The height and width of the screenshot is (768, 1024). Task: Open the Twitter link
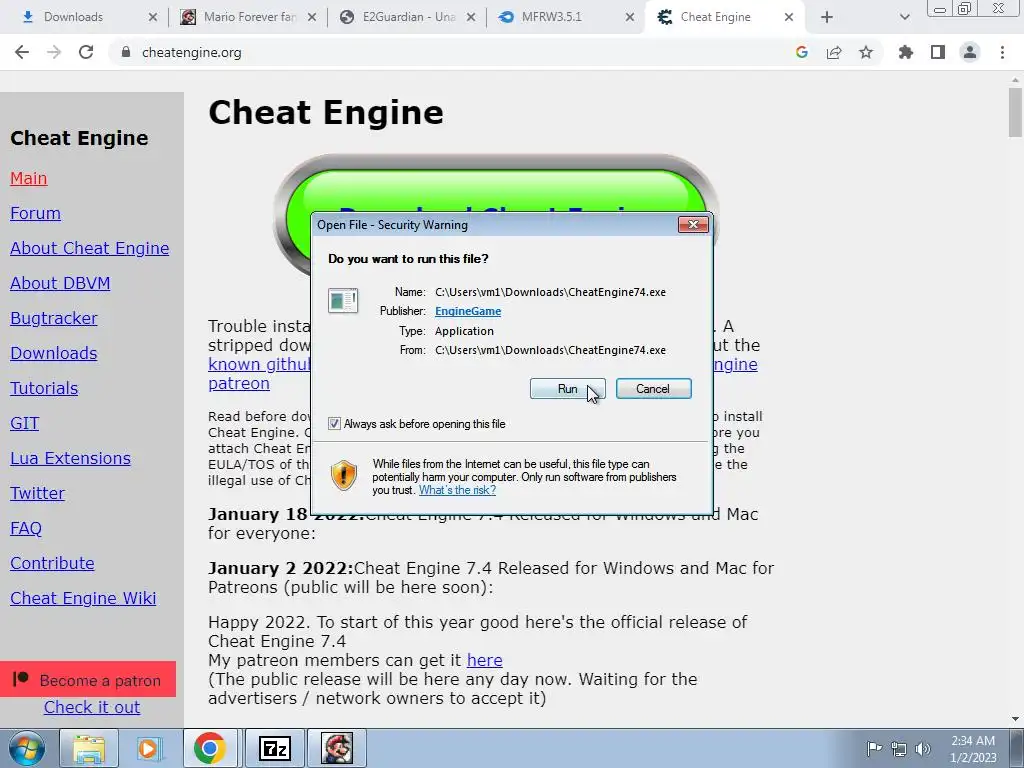click(37, 493)
